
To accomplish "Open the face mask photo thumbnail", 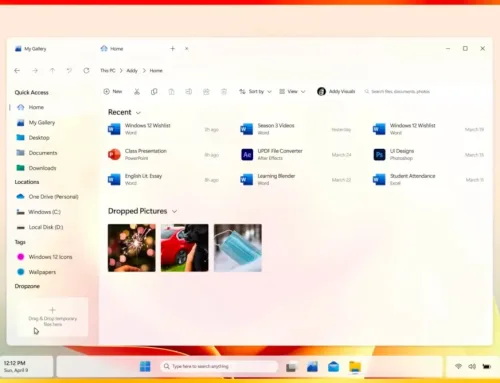I will 238,248.
